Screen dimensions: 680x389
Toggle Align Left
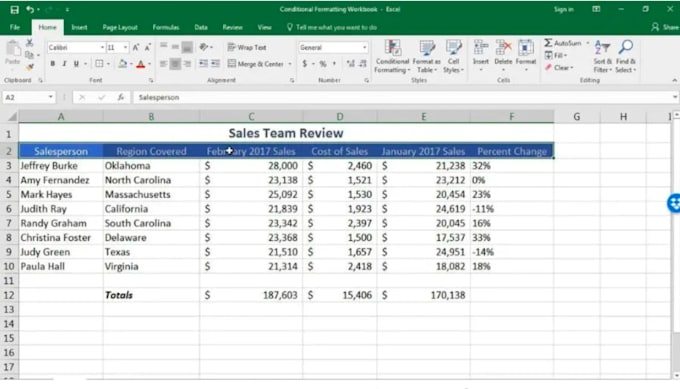coord(163,64)
